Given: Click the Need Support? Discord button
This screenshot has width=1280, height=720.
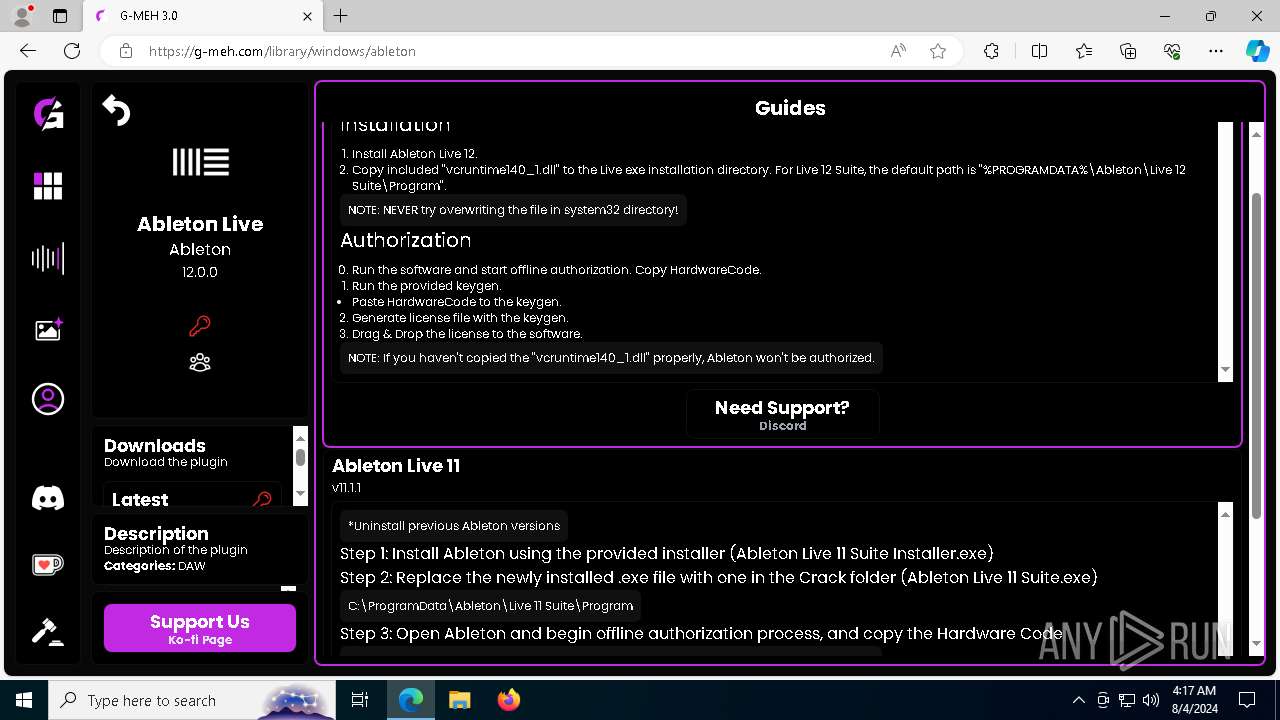Looking at the screenshot, I should coord(782,414).
